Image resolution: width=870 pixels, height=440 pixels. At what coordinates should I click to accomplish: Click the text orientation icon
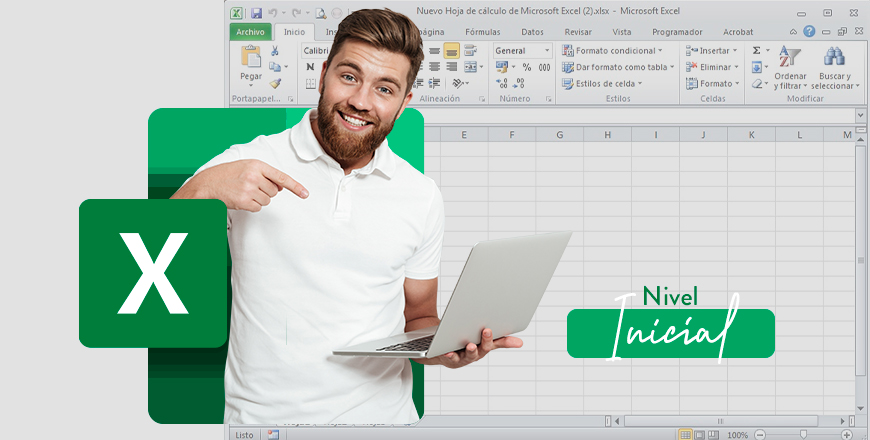point(458,83)
